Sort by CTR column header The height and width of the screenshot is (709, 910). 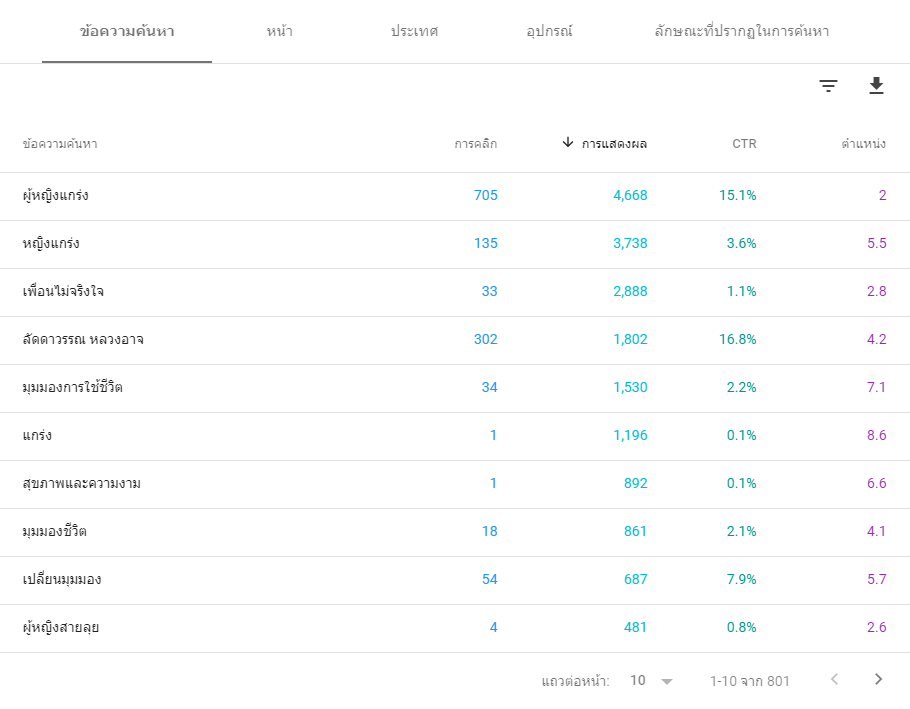744,144
